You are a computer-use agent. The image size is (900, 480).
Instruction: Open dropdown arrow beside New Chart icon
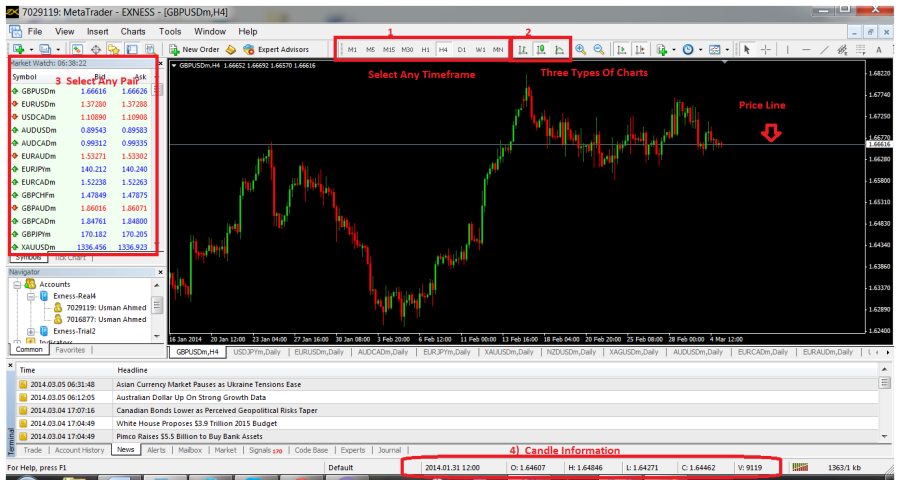click(31, 50)
